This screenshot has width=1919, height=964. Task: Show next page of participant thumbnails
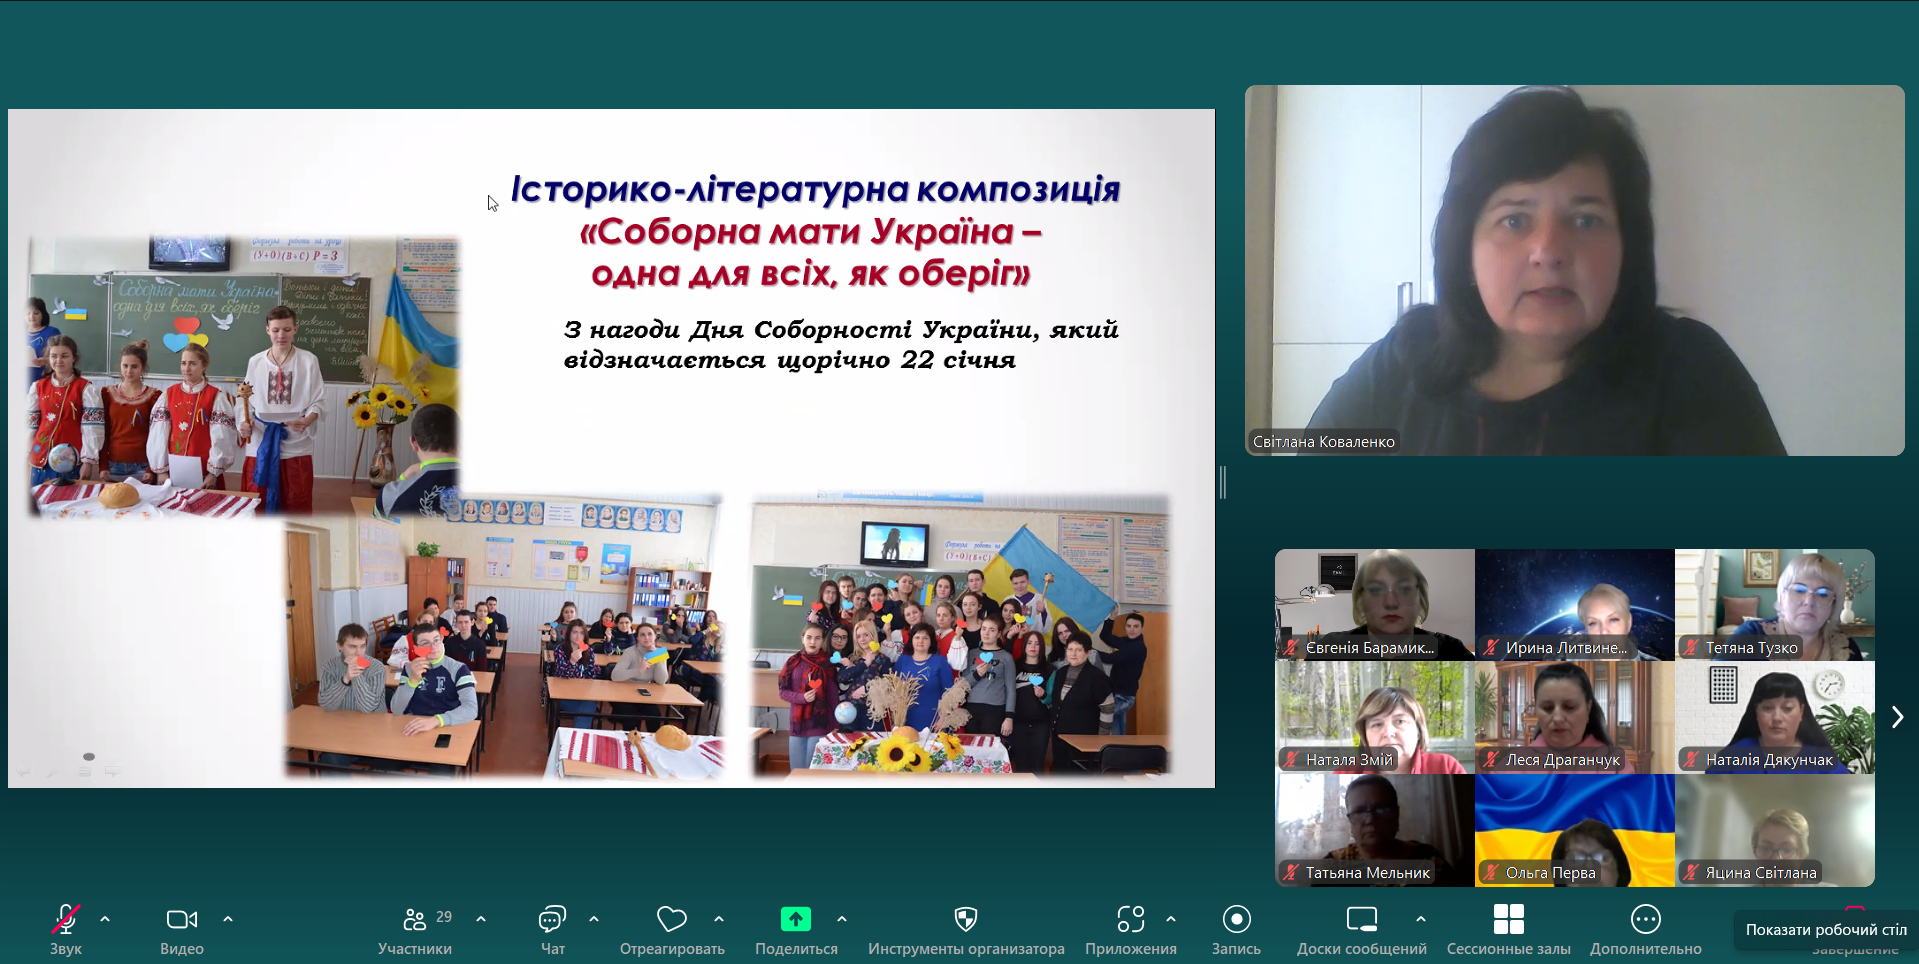[x=1897, y=717]
